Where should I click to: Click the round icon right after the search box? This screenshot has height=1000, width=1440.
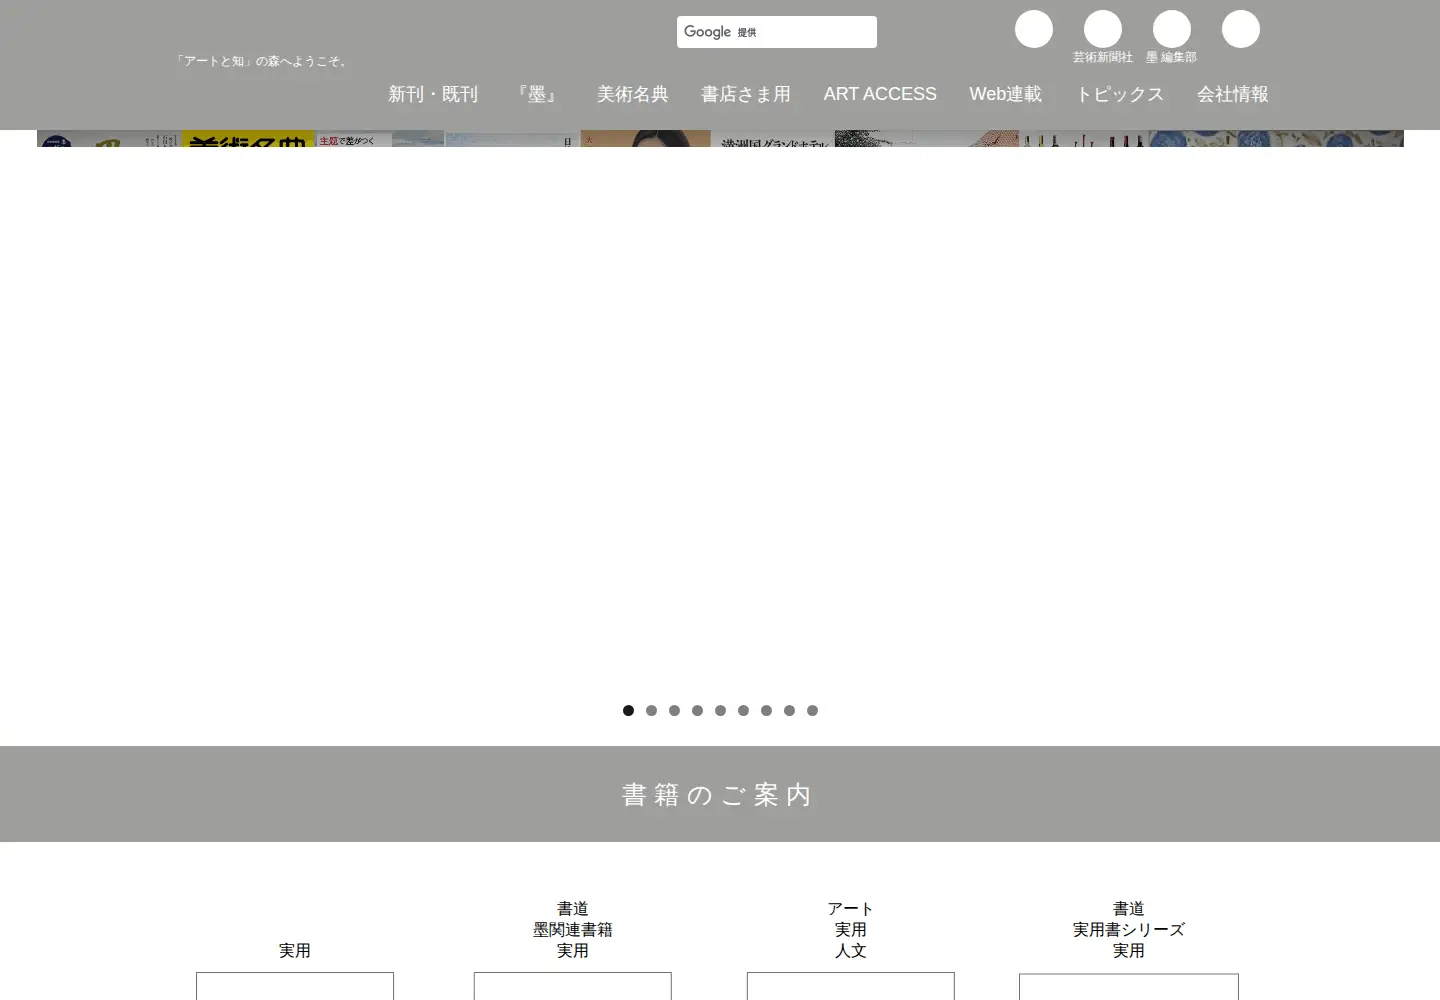(x=1034, y=29)
